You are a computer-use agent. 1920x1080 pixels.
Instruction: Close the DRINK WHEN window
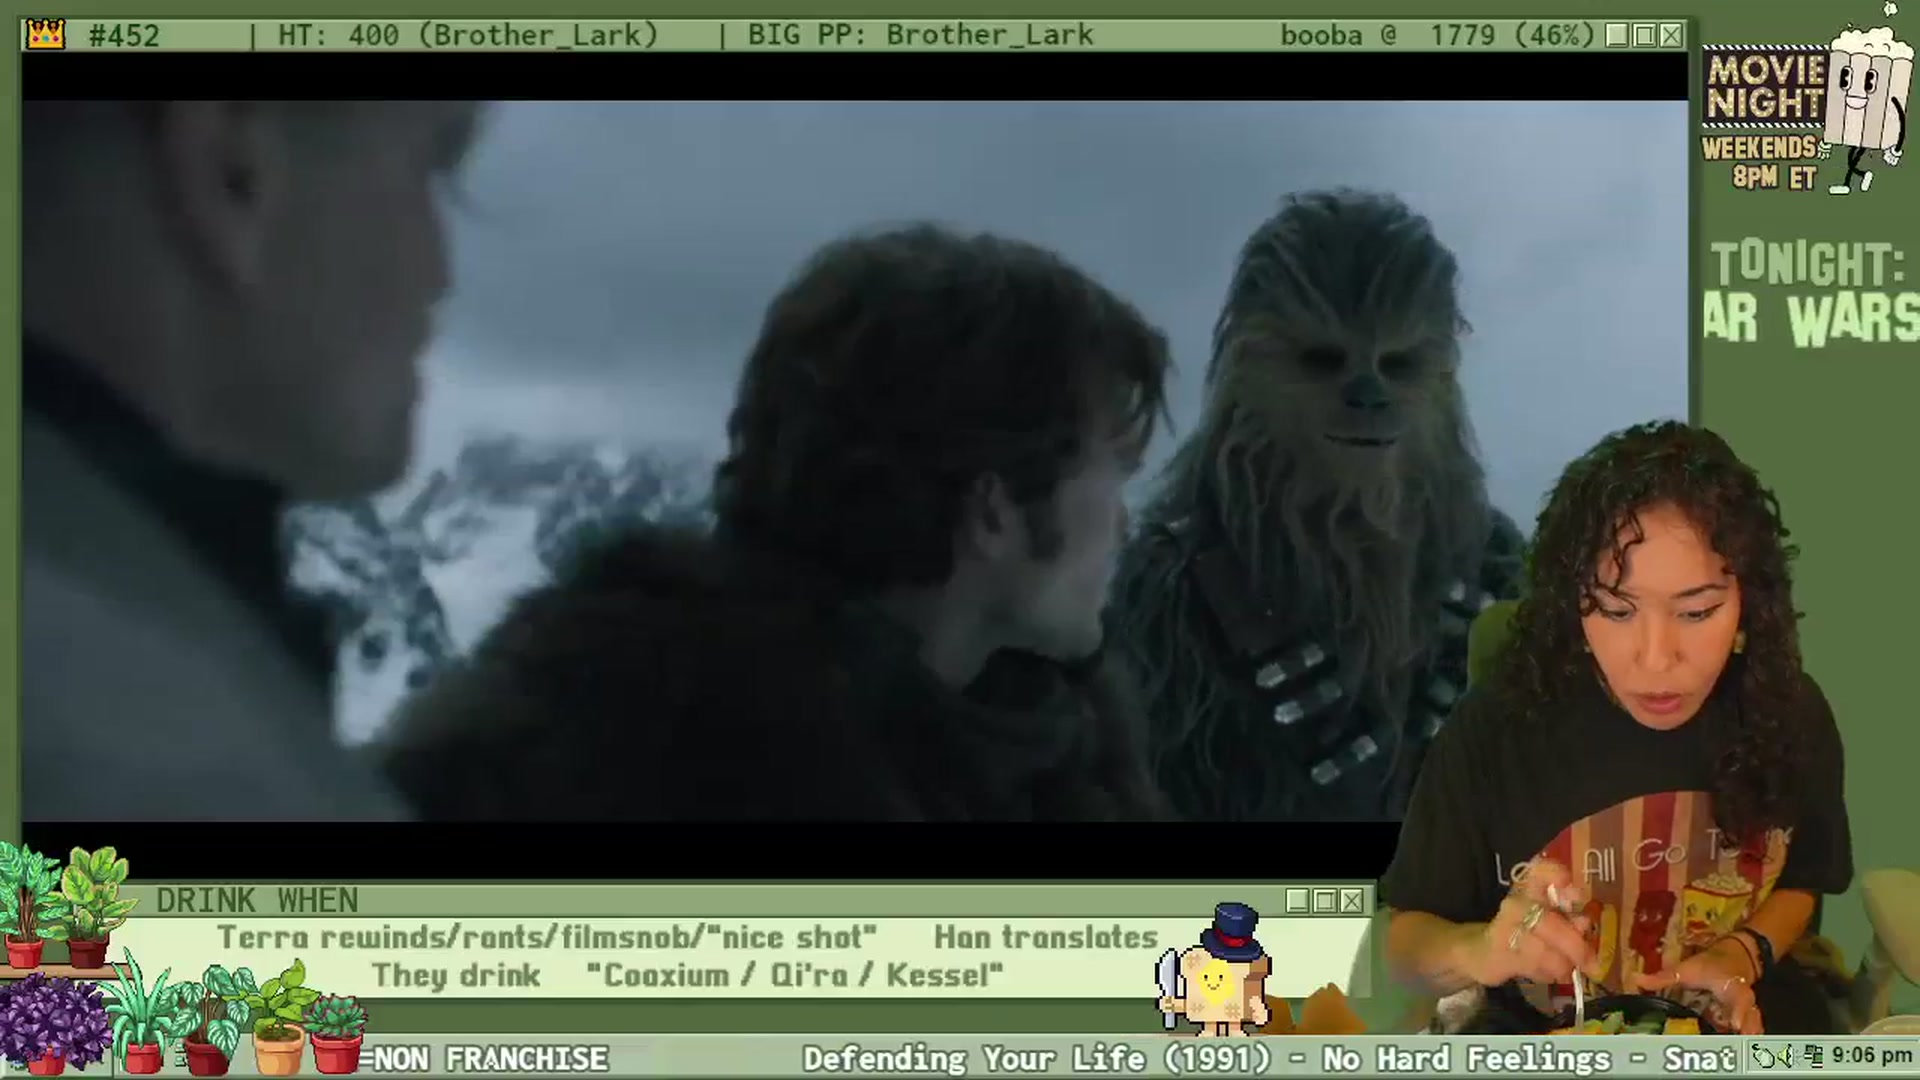coord(1352,901)
